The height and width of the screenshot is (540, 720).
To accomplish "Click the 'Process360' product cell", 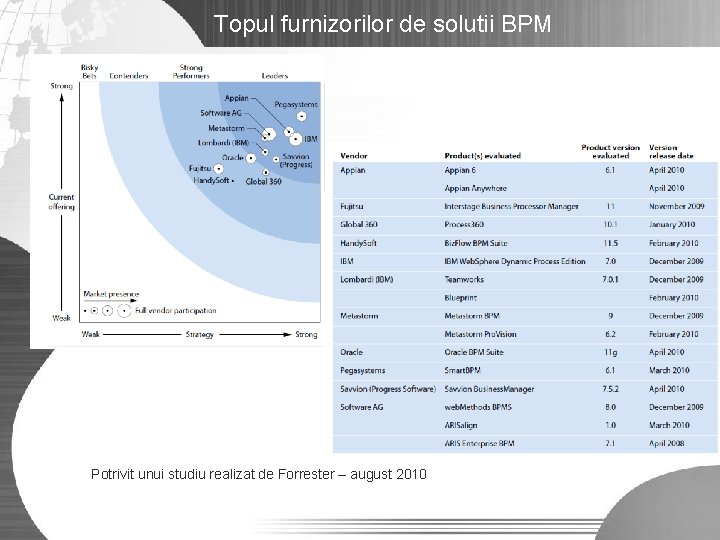I will 464,225.
